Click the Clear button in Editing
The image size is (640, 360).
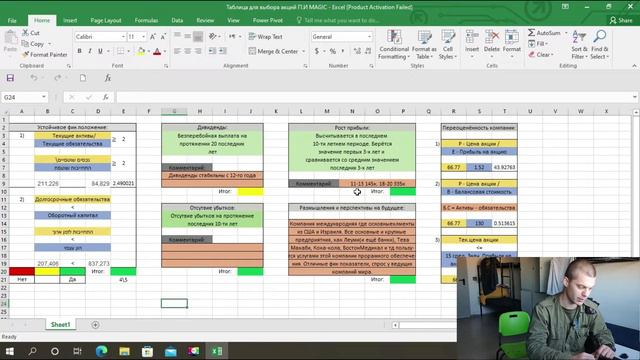pos(540,54)
